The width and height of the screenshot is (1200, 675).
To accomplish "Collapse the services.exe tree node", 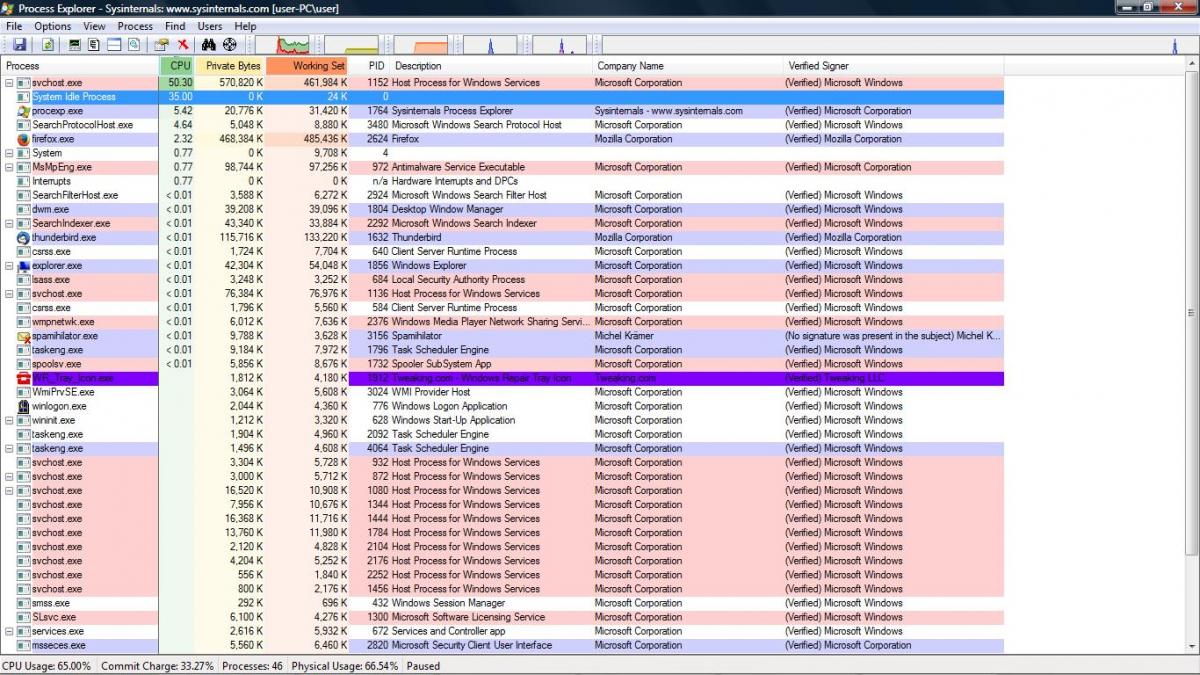I will (x=9, y=632).
